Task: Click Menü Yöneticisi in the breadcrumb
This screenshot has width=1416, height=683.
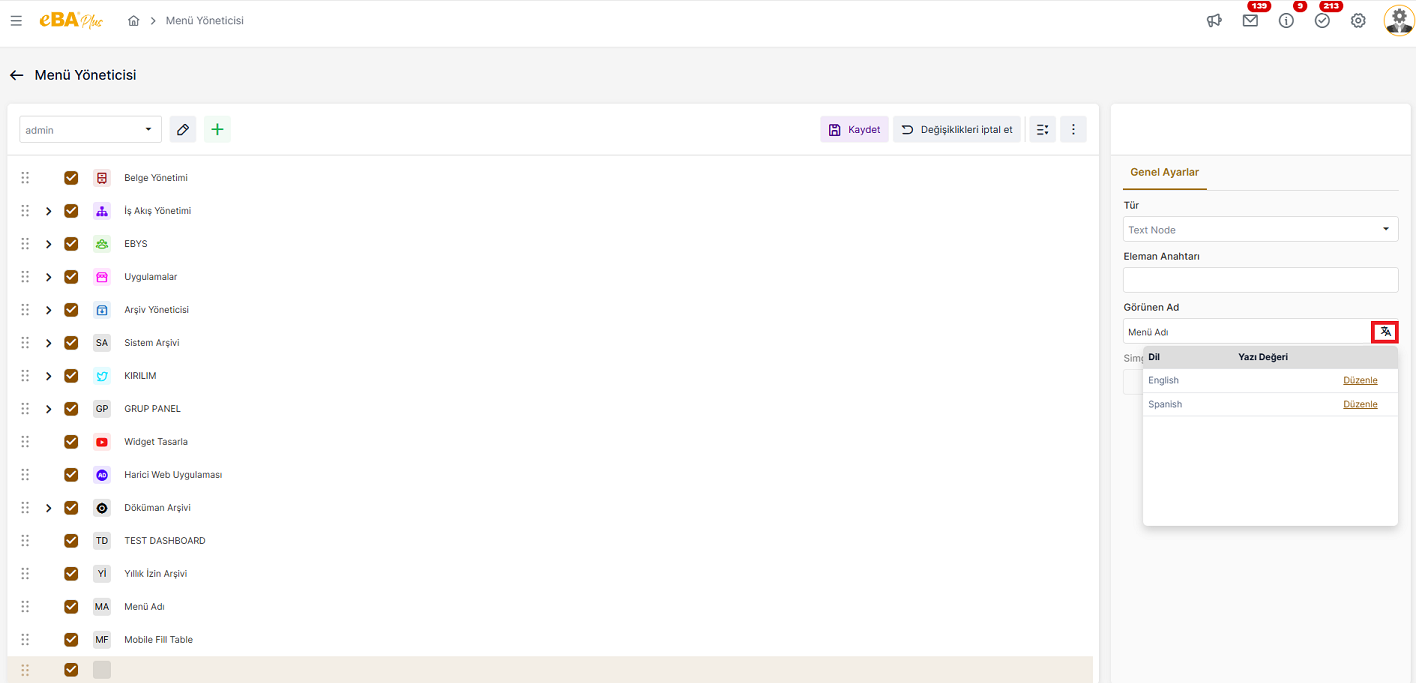Action: coord(205,20)
